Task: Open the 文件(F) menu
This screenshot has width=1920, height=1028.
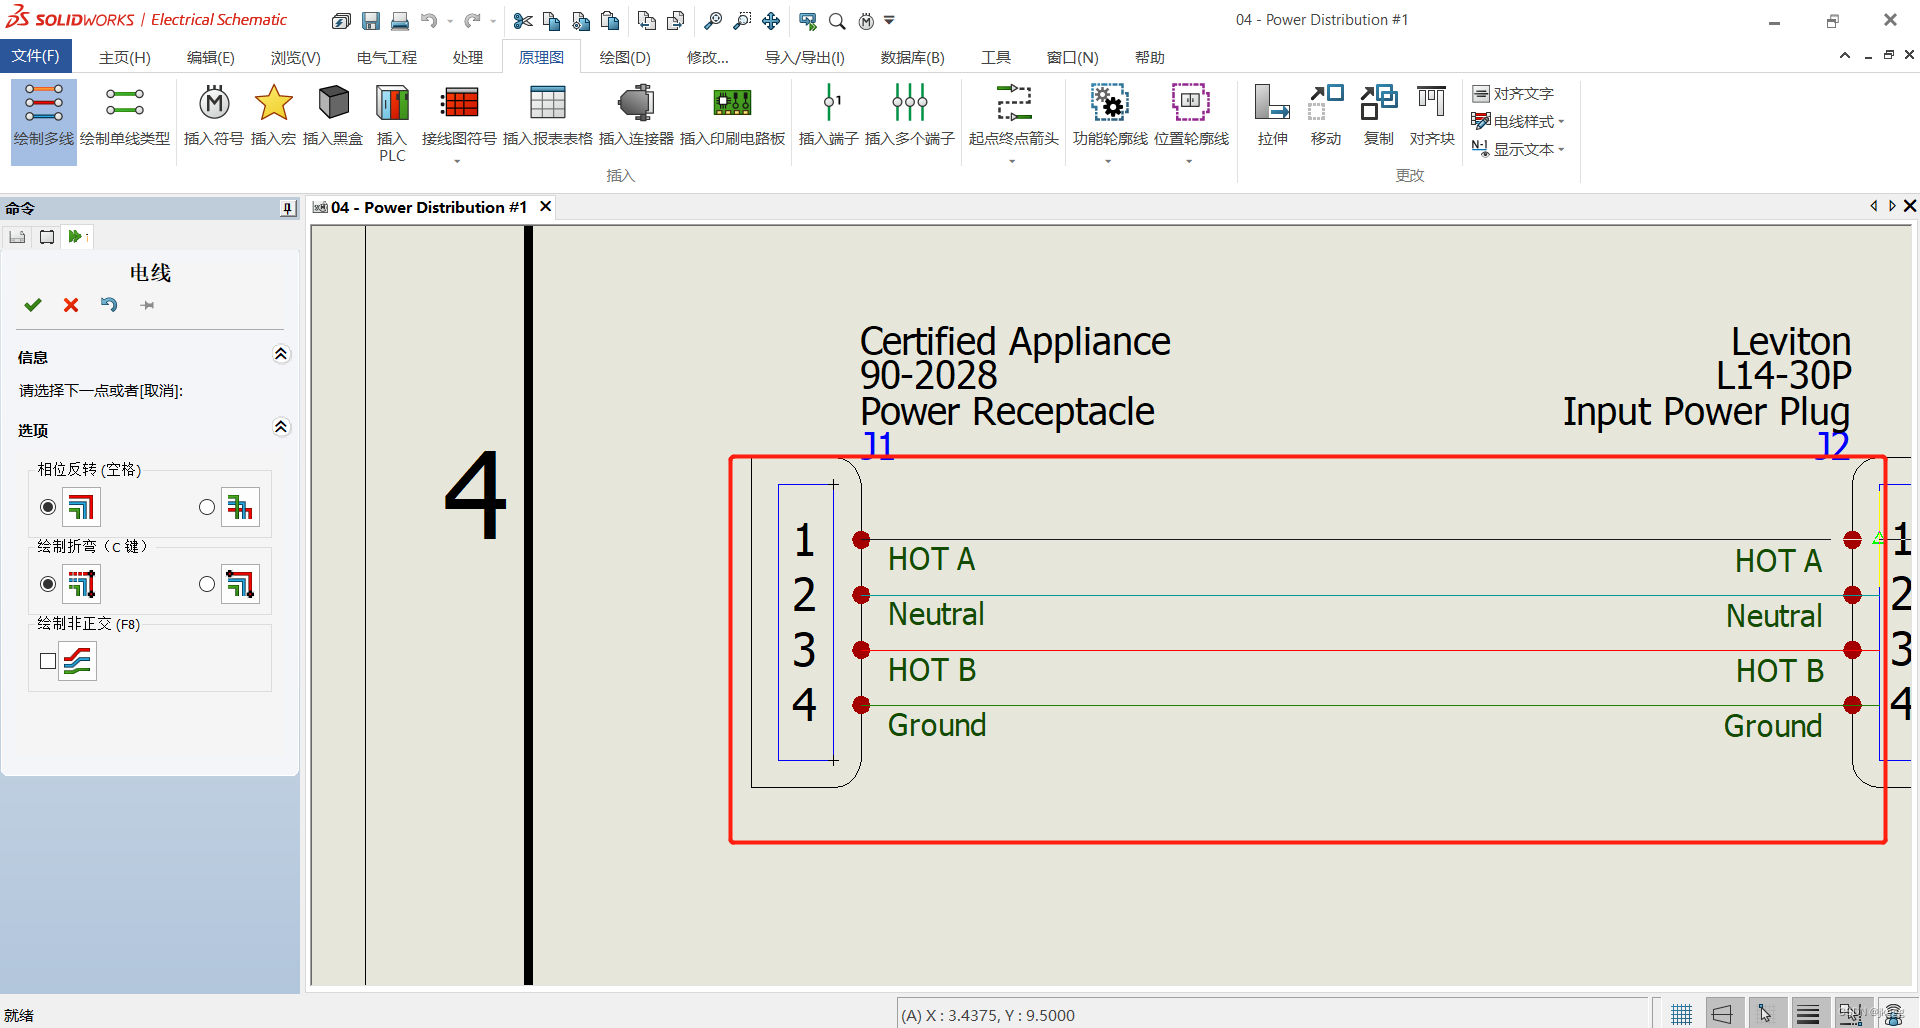Action: (36, 56)
